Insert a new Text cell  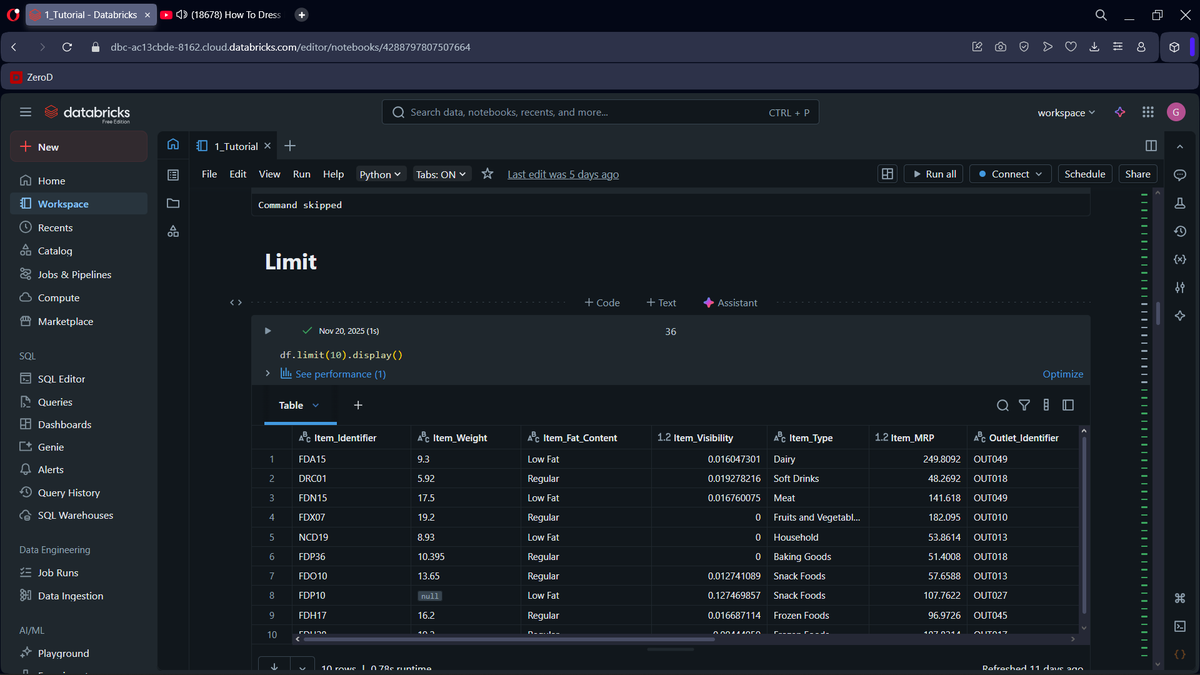coord(661,302)
